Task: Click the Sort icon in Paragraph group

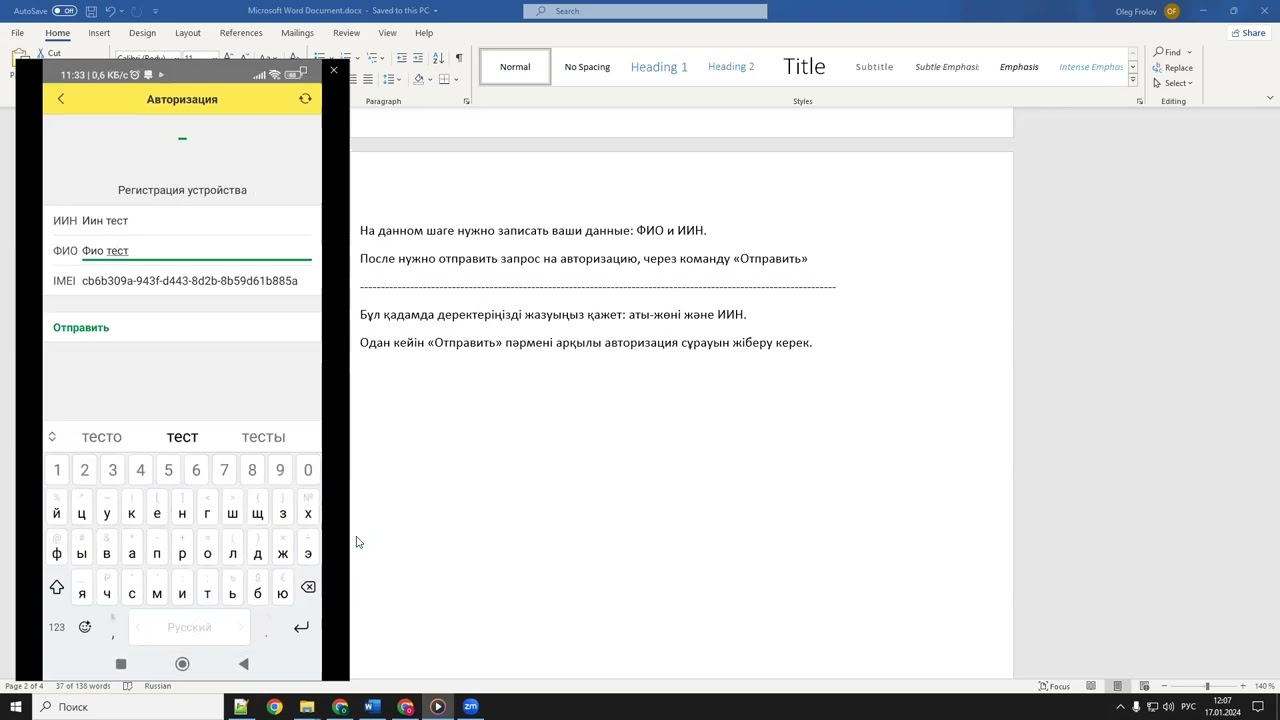Action: pyautogui.click(x=438, y=58)
